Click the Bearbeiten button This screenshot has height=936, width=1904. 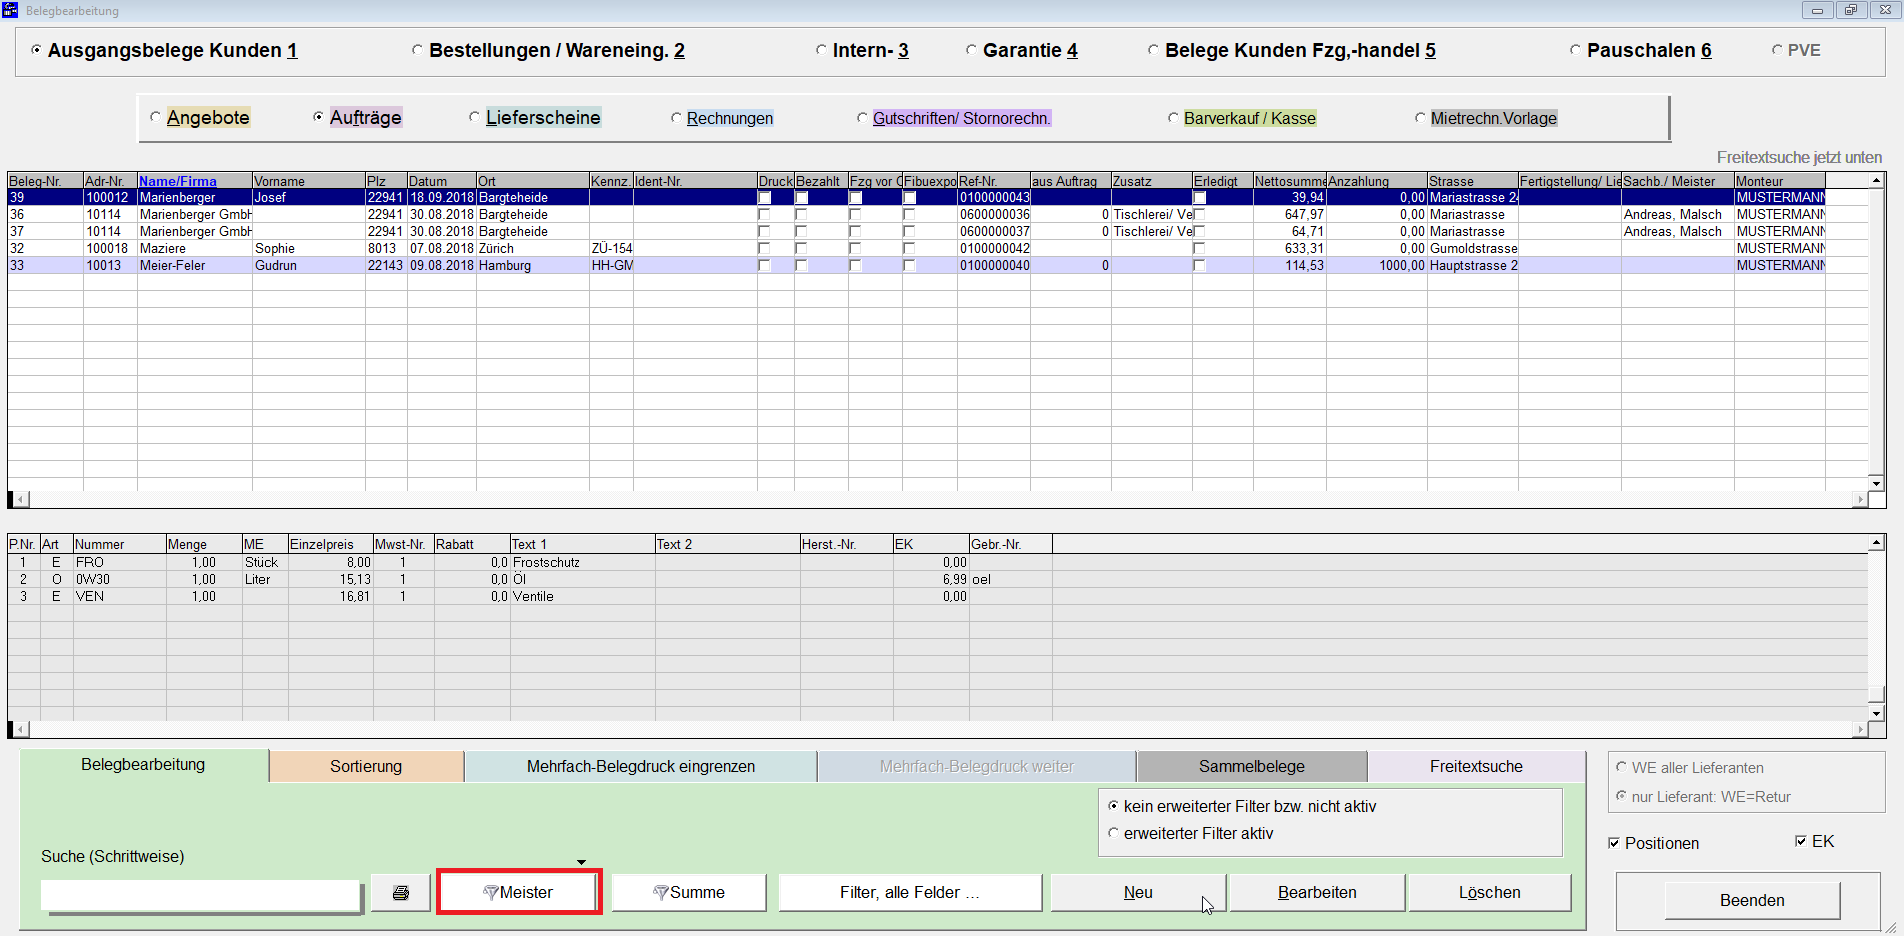pyautogui.click(x=1317, y=892)
